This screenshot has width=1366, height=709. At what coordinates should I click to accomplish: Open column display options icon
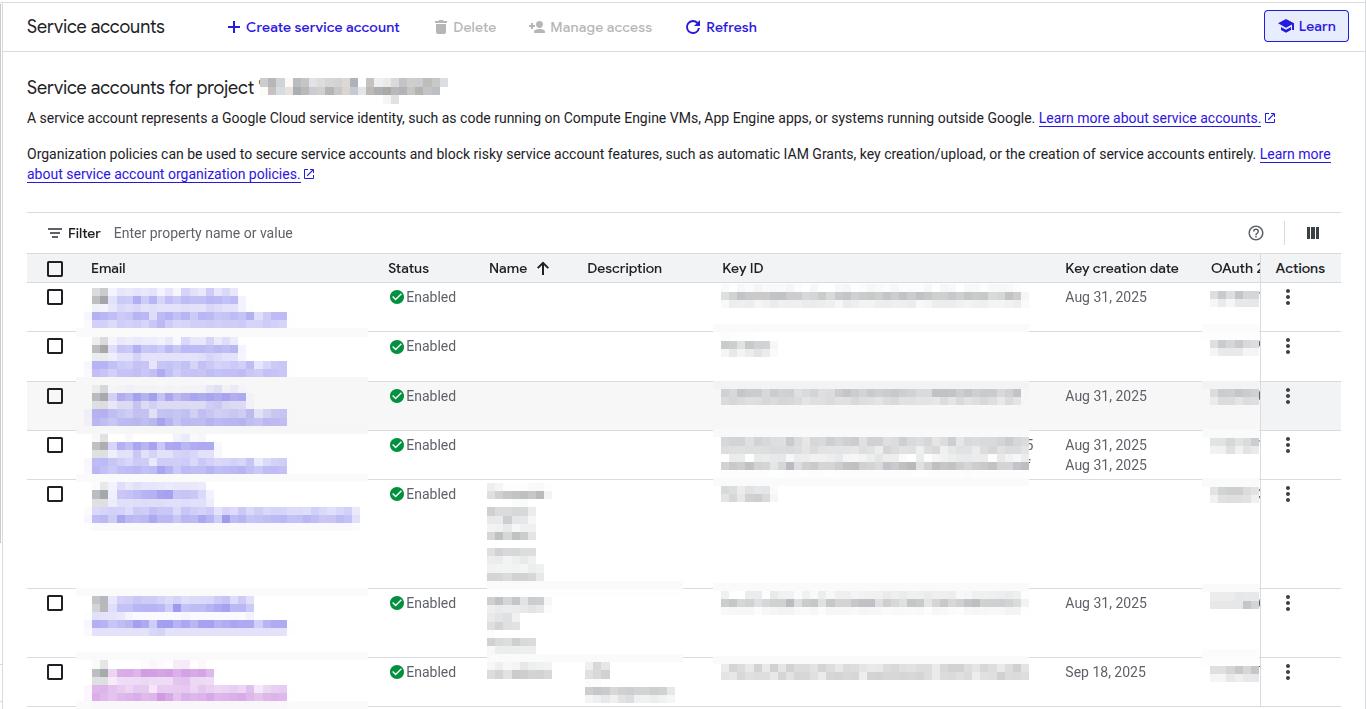coord(1313,233)
